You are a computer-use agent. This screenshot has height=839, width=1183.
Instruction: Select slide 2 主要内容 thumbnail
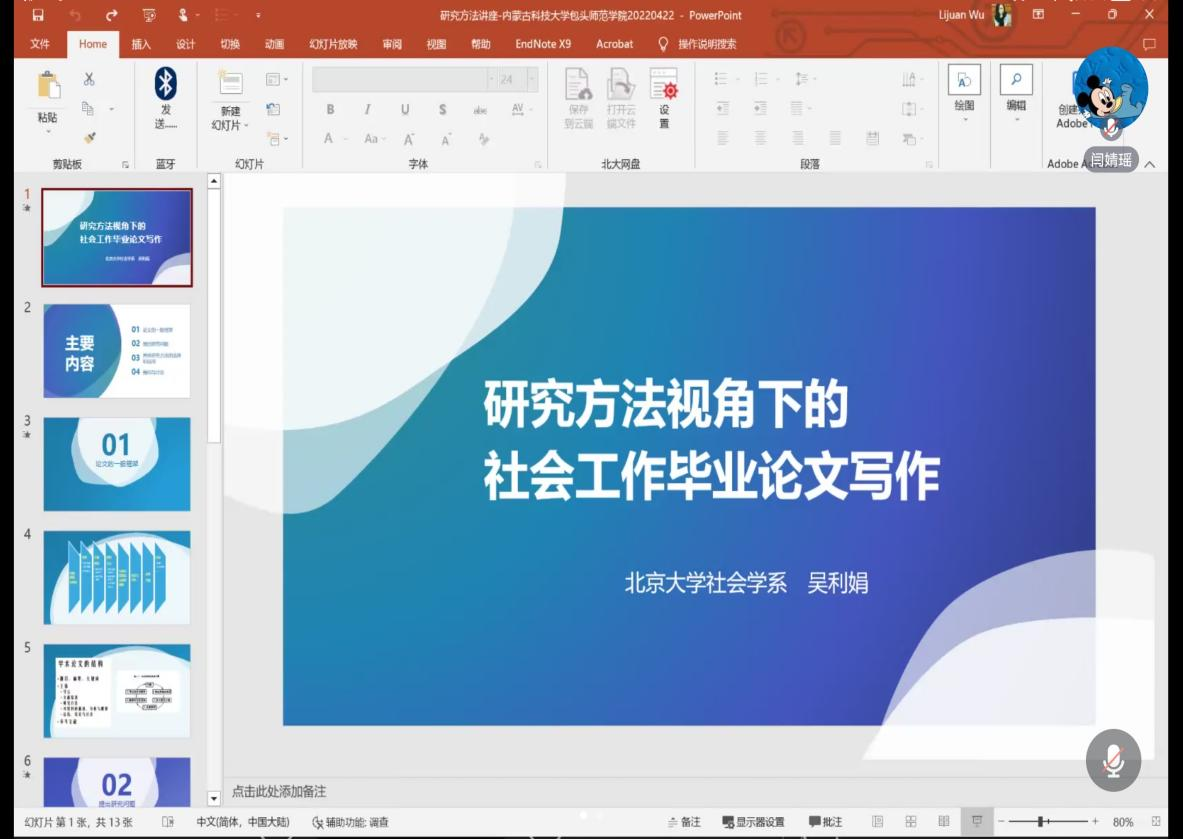coord(117,351)
